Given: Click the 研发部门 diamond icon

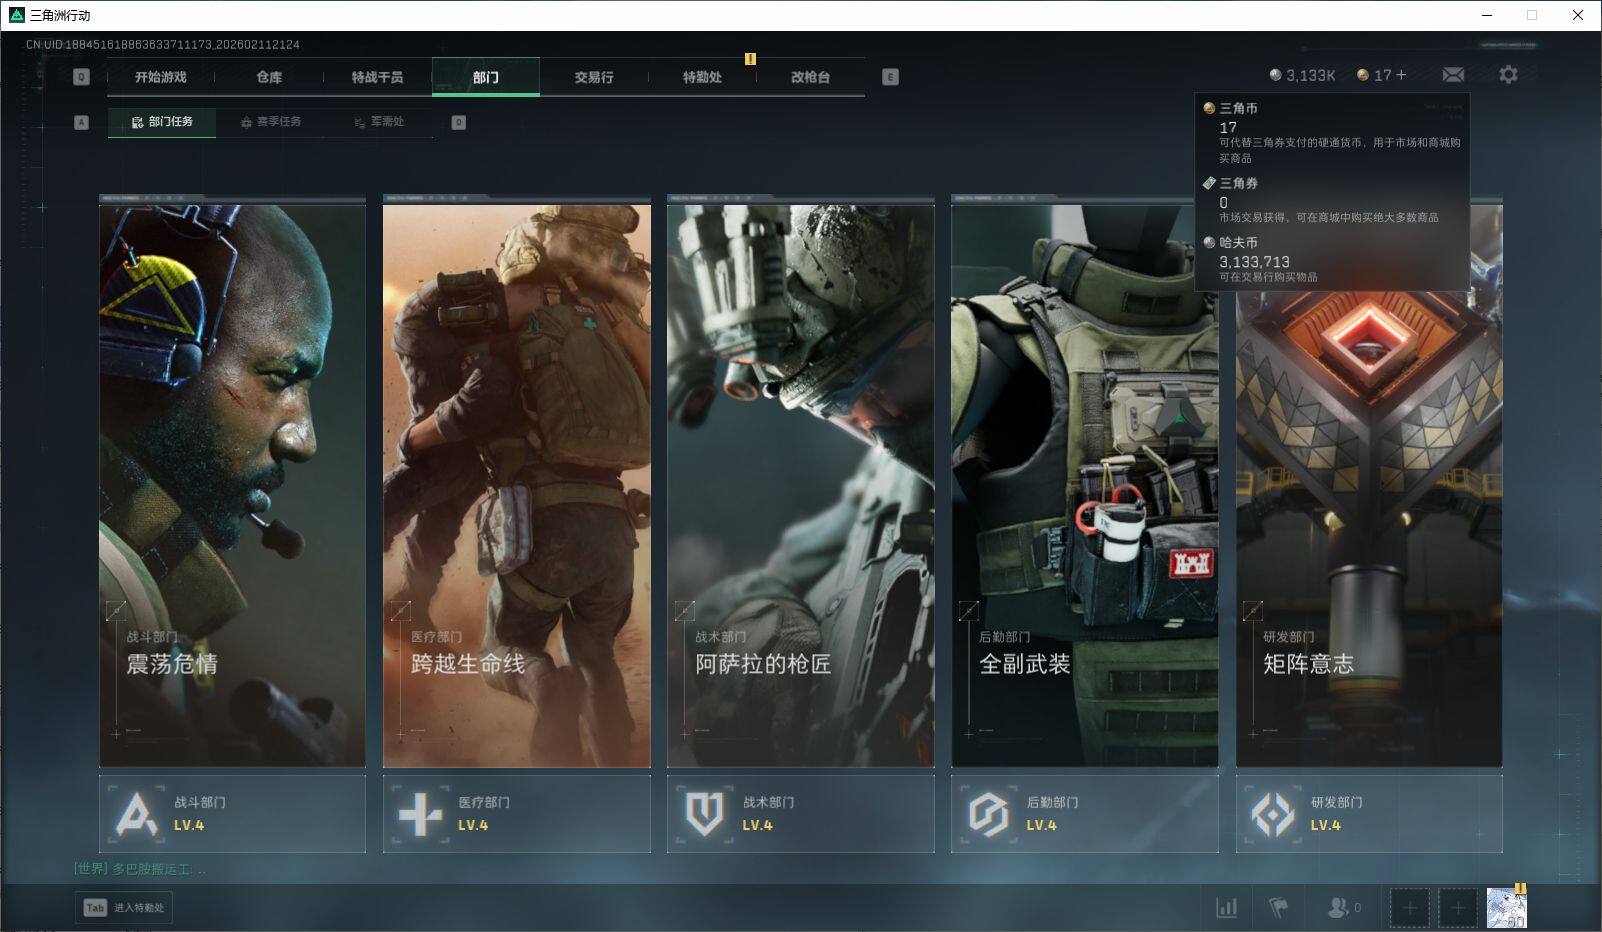Looking at the screenshot, I should pos(1272,814).
